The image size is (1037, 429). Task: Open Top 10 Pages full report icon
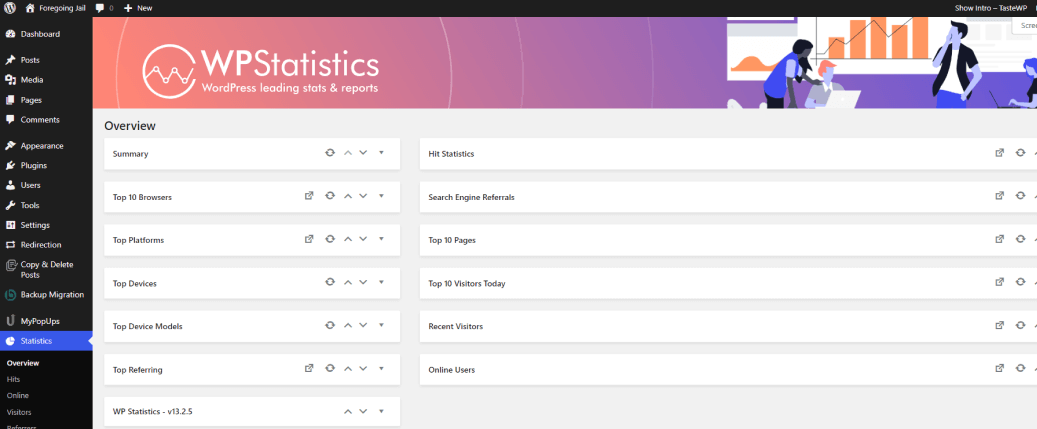[1000, 239]
